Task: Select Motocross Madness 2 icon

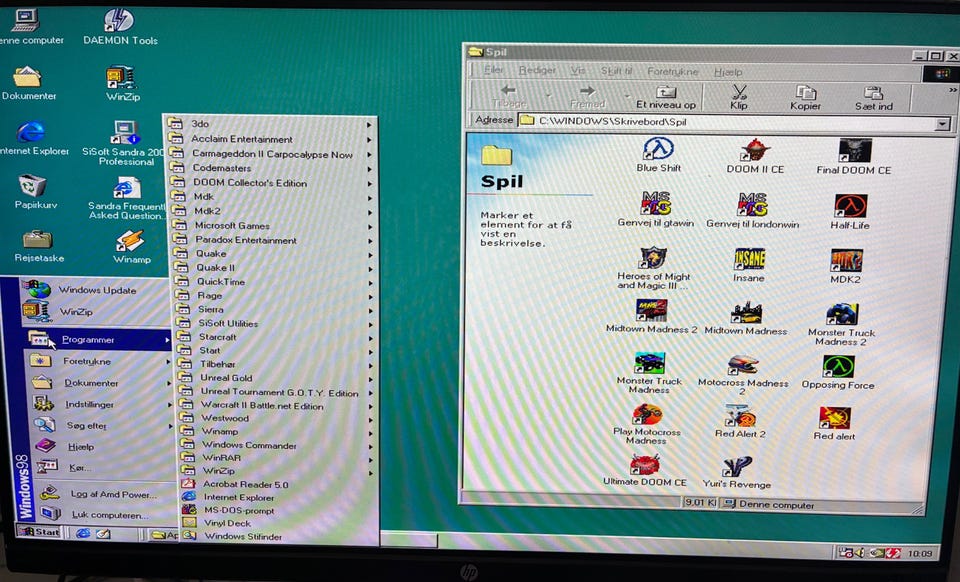Action: (x=743, y=375)
